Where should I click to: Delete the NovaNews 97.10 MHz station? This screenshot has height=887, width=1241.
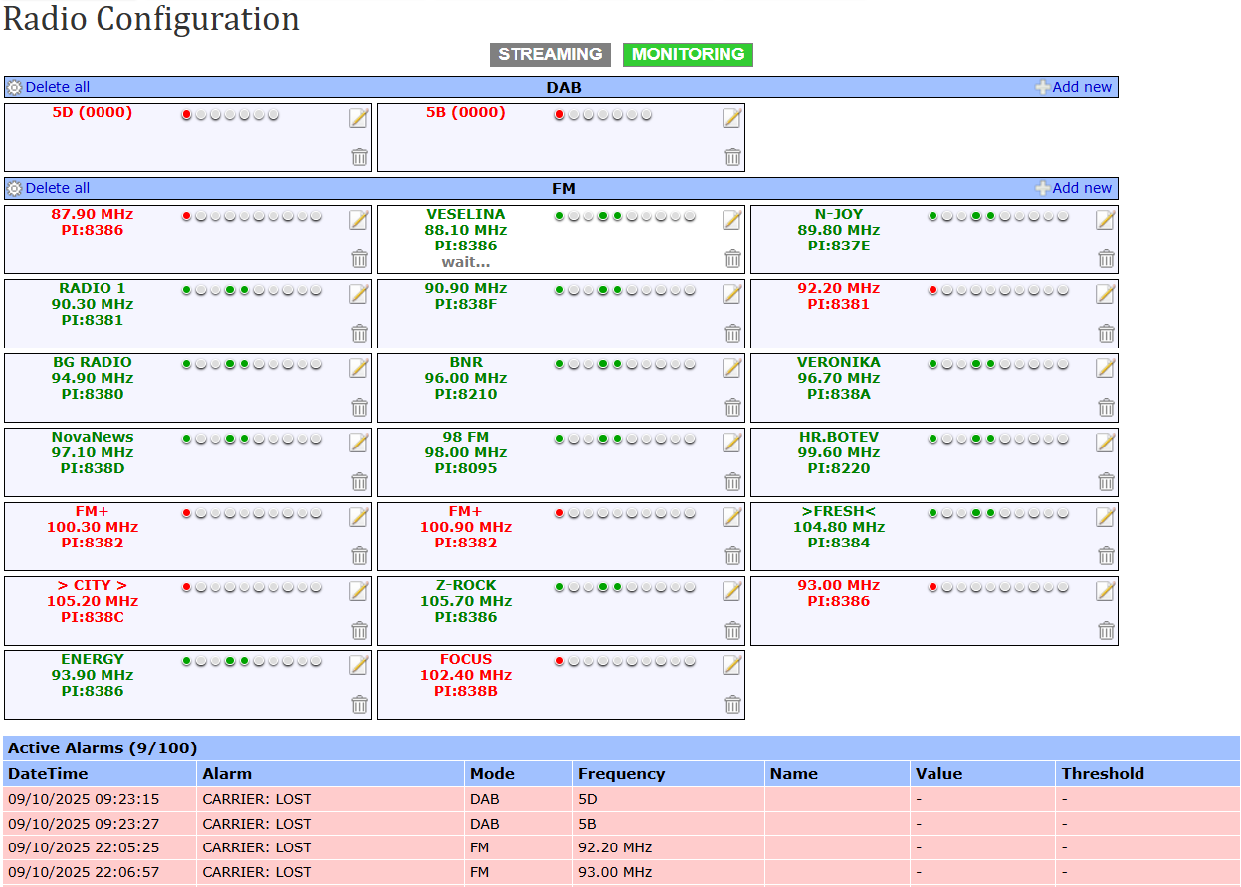click(x=360, y=482)
